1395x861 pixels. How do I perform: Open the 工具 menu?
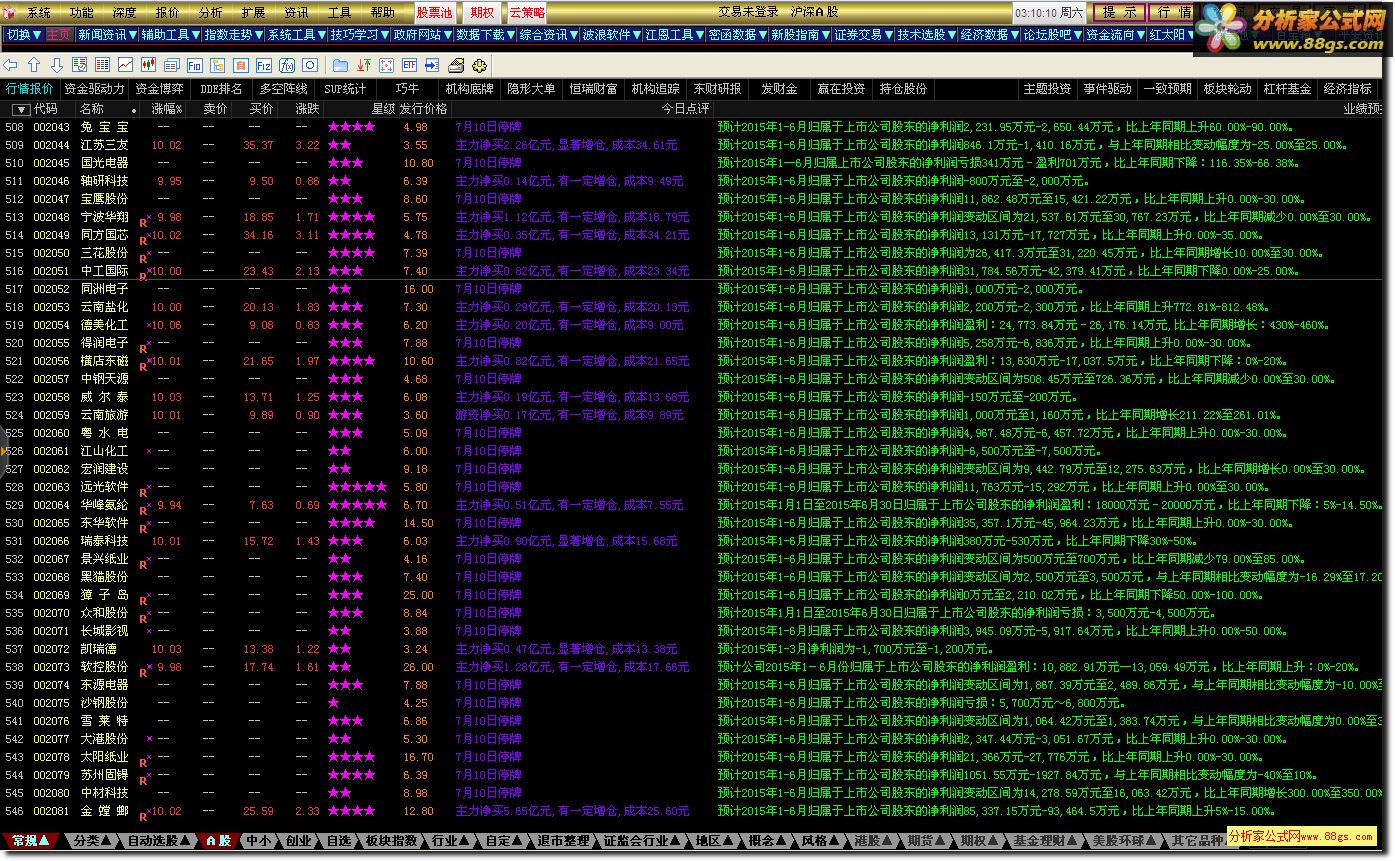point(339,13)
